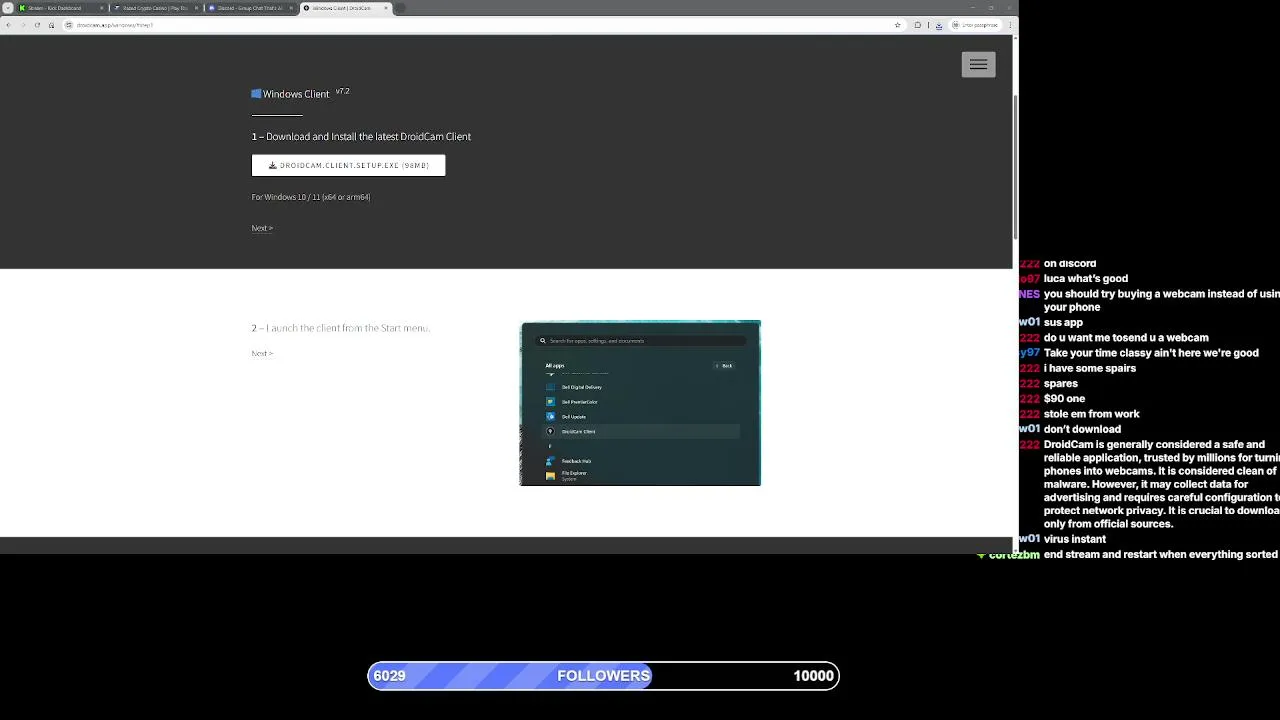Close the Kick Dashboard tab
This screenshot has width=1280, height=720.
click(101, 8)
